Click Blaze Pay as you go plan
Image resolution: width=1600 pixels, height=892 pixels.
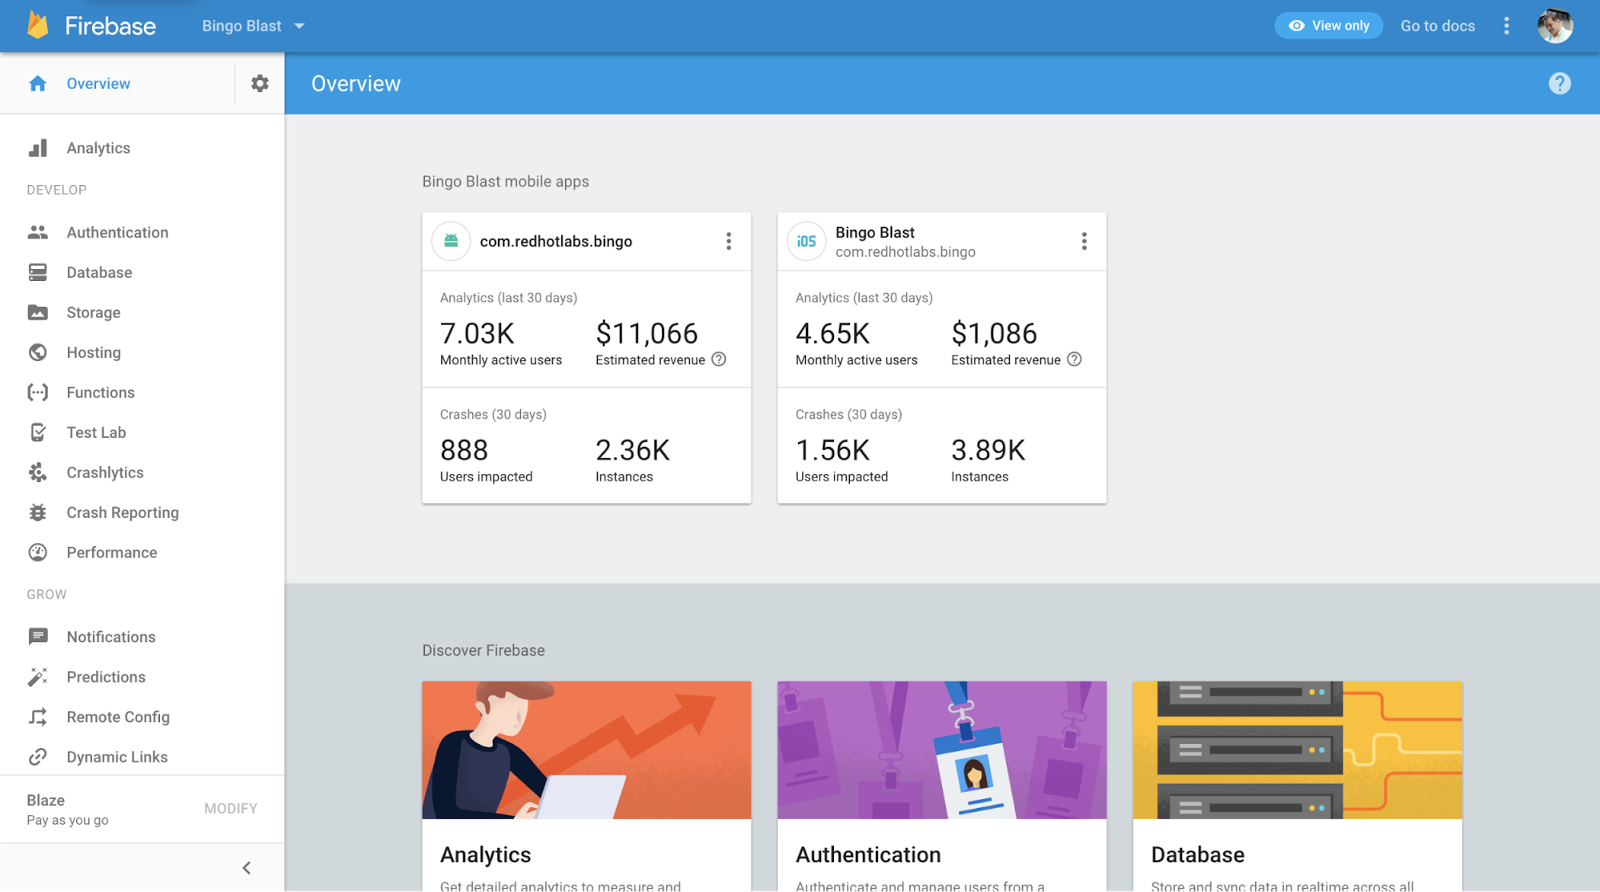[x=67, y=809]
